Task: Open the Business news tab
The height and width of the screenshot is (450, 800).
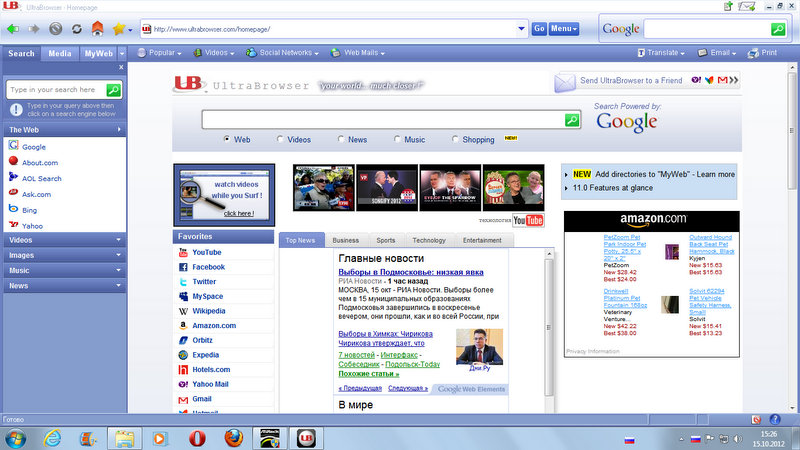Action: tap(346, 240)
